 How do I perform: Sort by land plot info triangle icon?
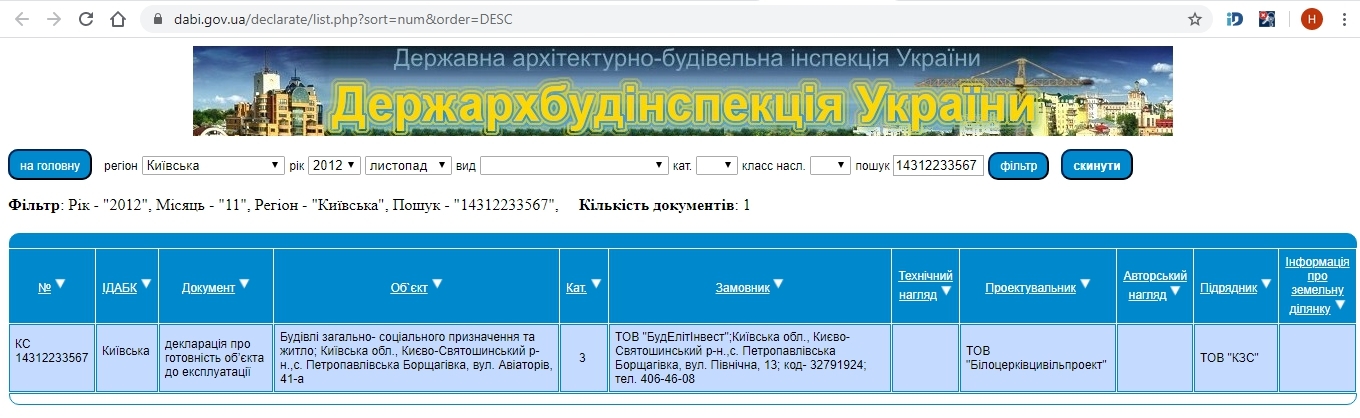tap(1339, 305)
